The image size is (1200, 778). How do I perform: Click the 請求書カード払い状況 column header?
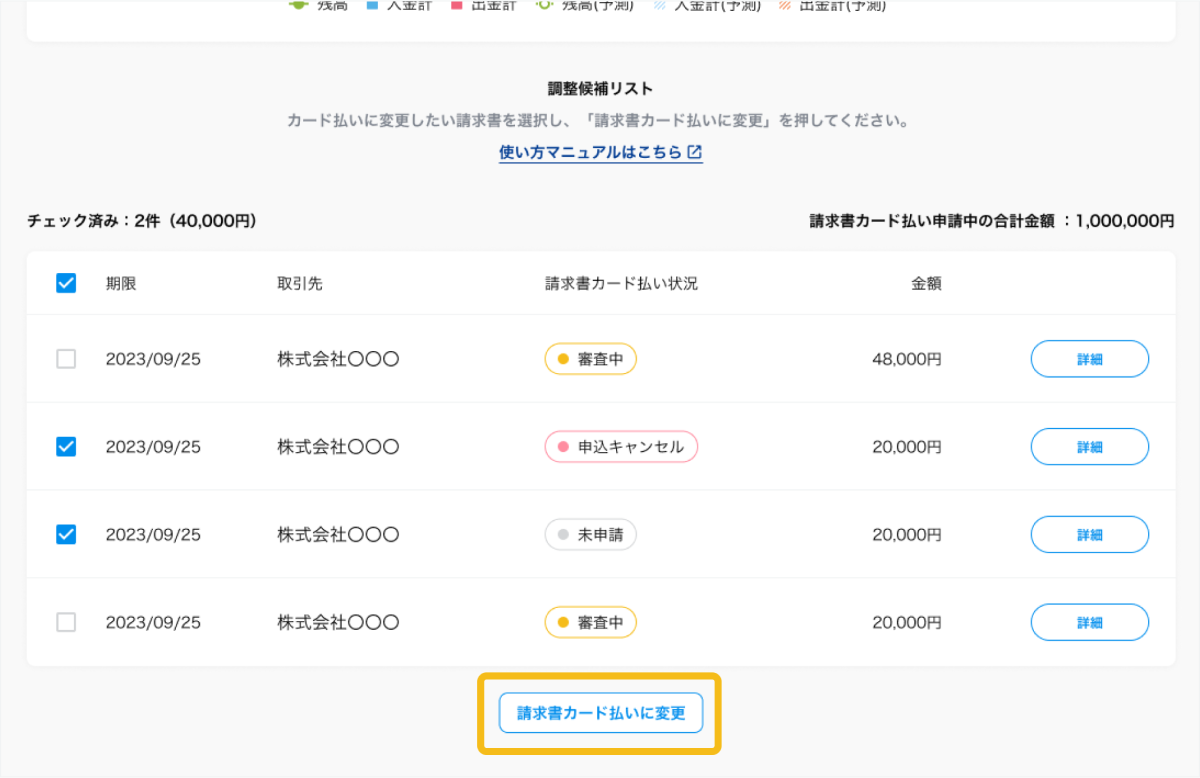(621, 283)
